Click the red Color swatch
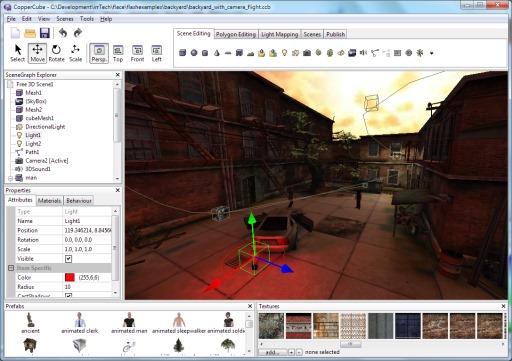512x361 pixels. (x=70, y=277)
